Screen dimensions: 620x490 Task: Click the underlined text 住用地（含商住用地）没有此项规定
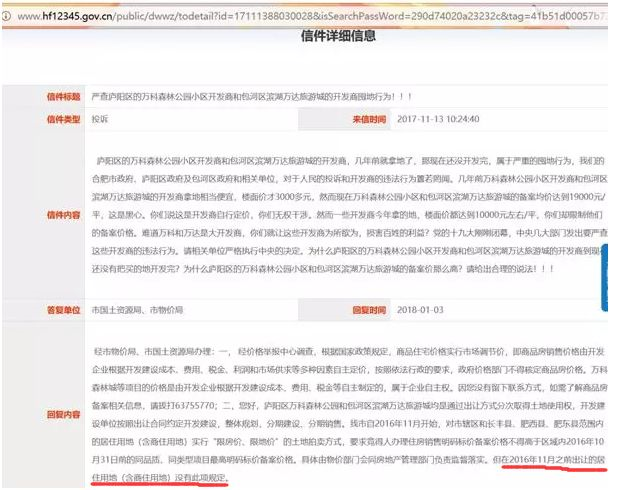[160, 478]
